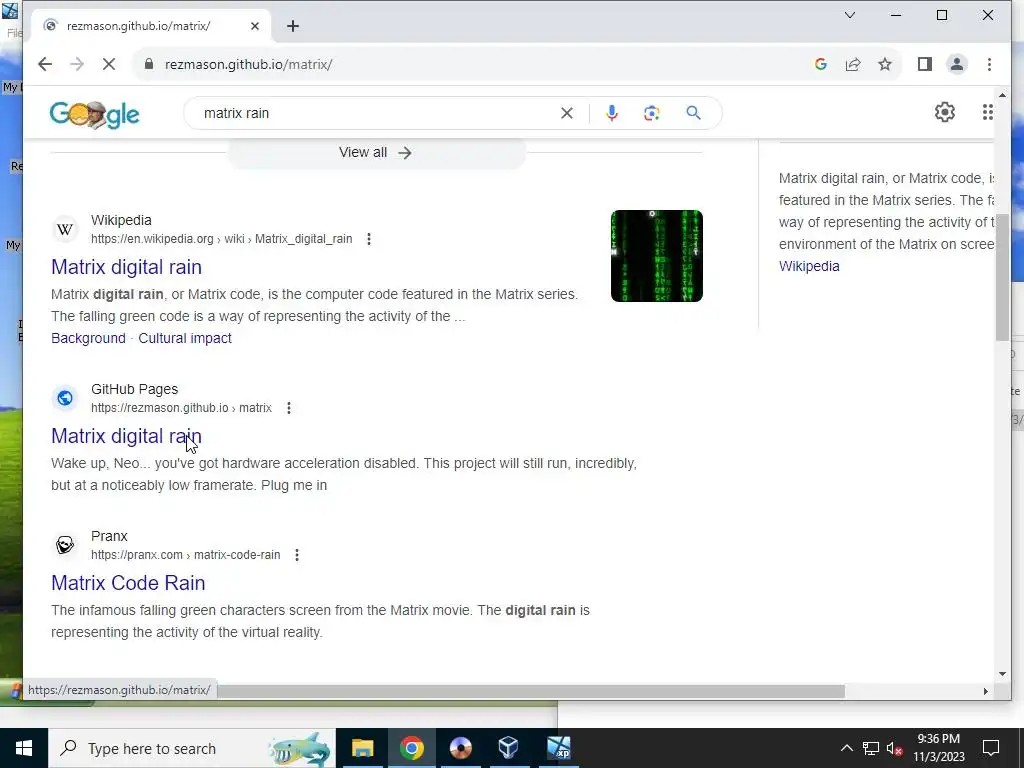Open the Google apps grid
Image resolution: width=1024 pixels, height=768 pixels.
pos(987,112)
